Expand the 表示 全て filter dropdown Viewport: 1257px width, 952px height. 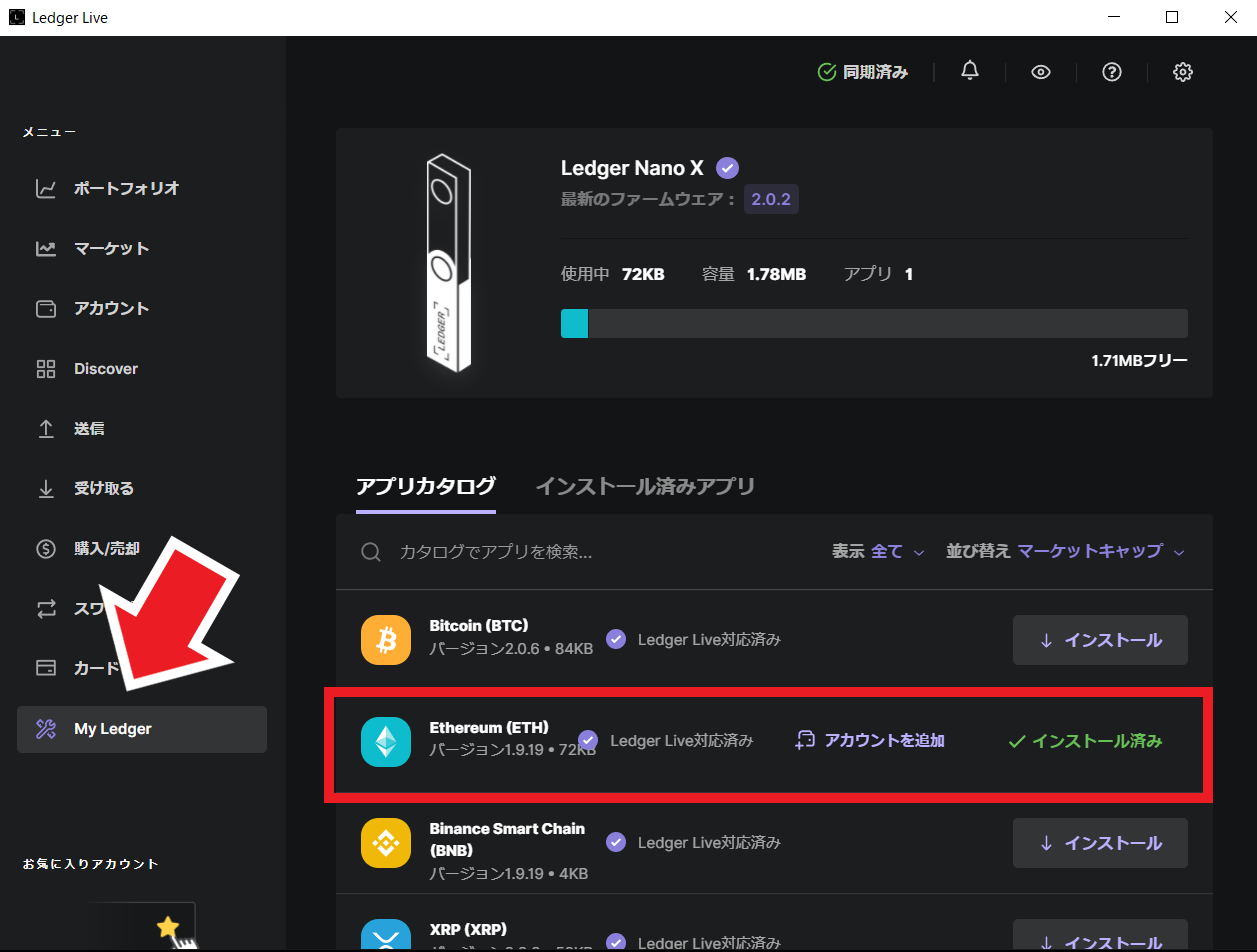pyautogui.click(x=878, y=551)
